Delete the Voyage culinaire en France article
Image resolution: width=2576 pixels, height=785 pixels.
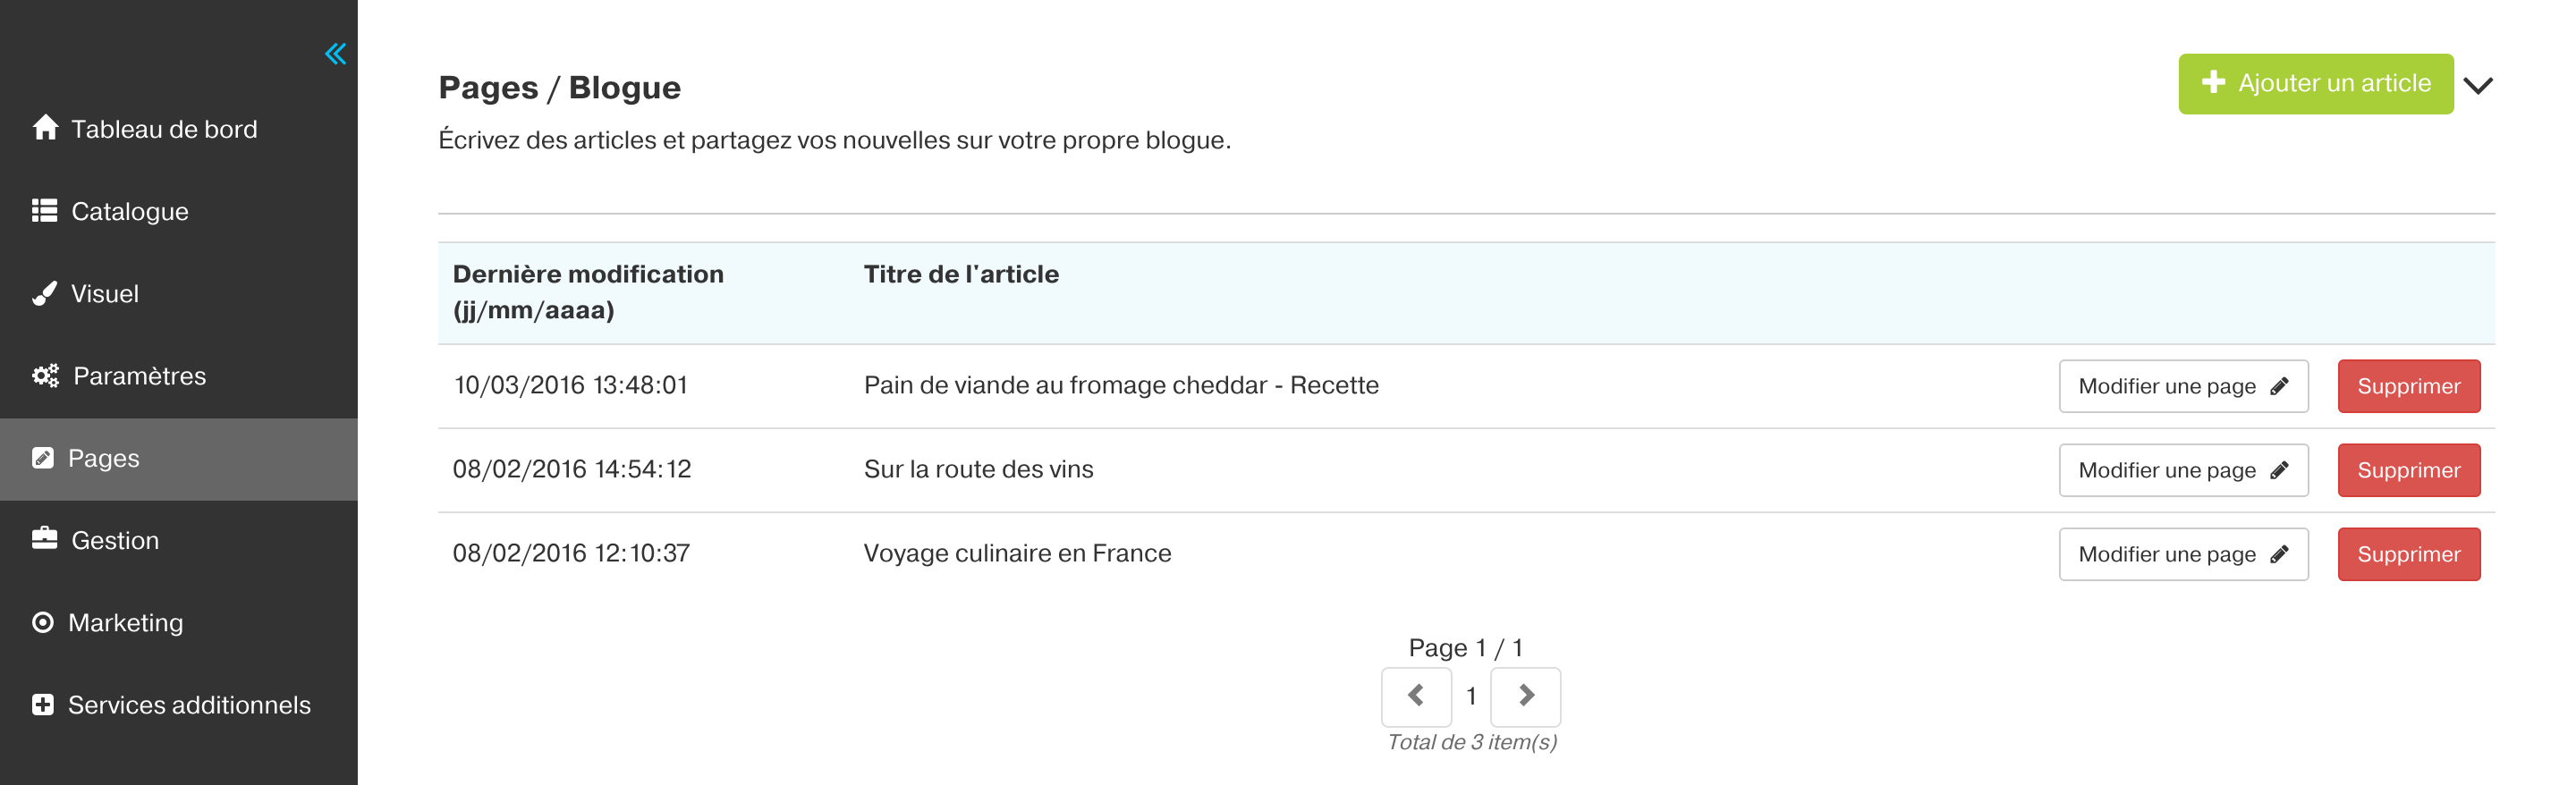(x=2408, y=554)
